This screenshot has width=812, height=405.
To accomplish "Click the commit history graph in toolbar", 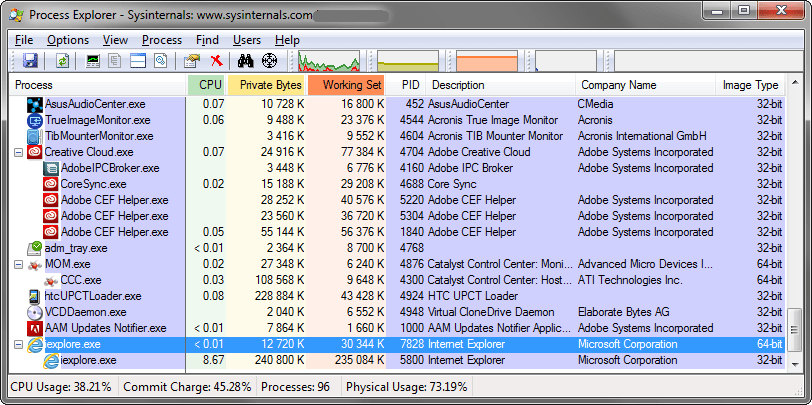I will [409, 61].
